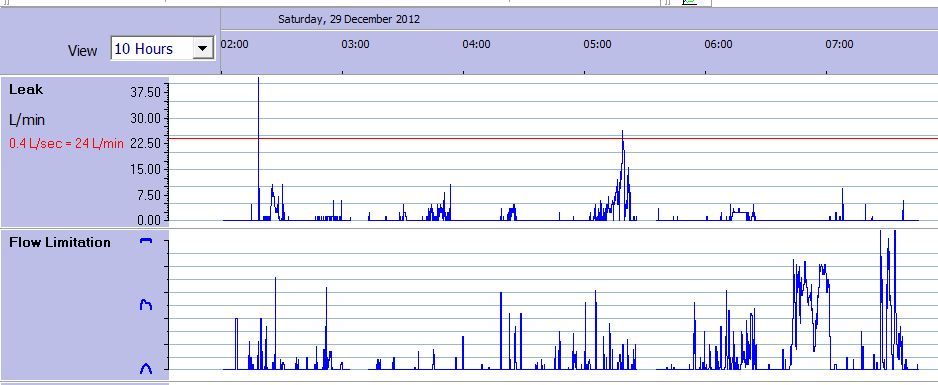Click the red '0.4 L/sec = 24 L/min' label

[66, 143]
